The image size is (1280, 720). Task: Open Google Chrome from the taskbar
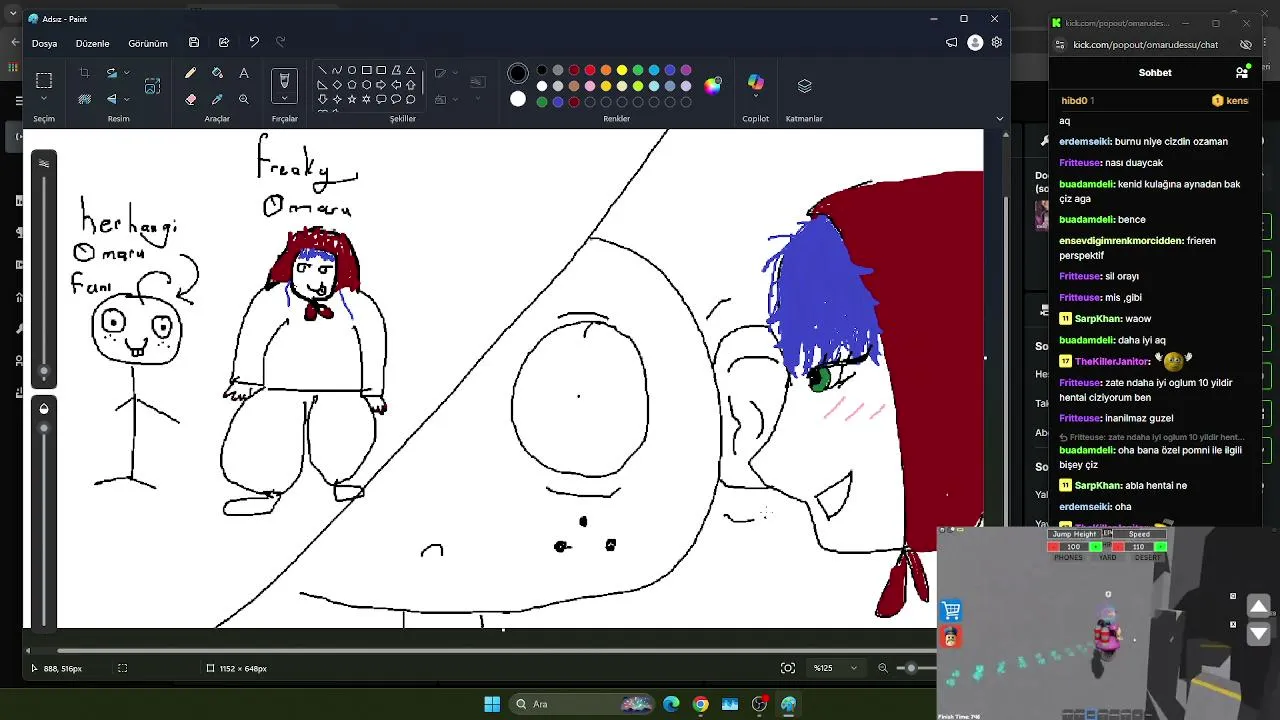click(700, 704)
